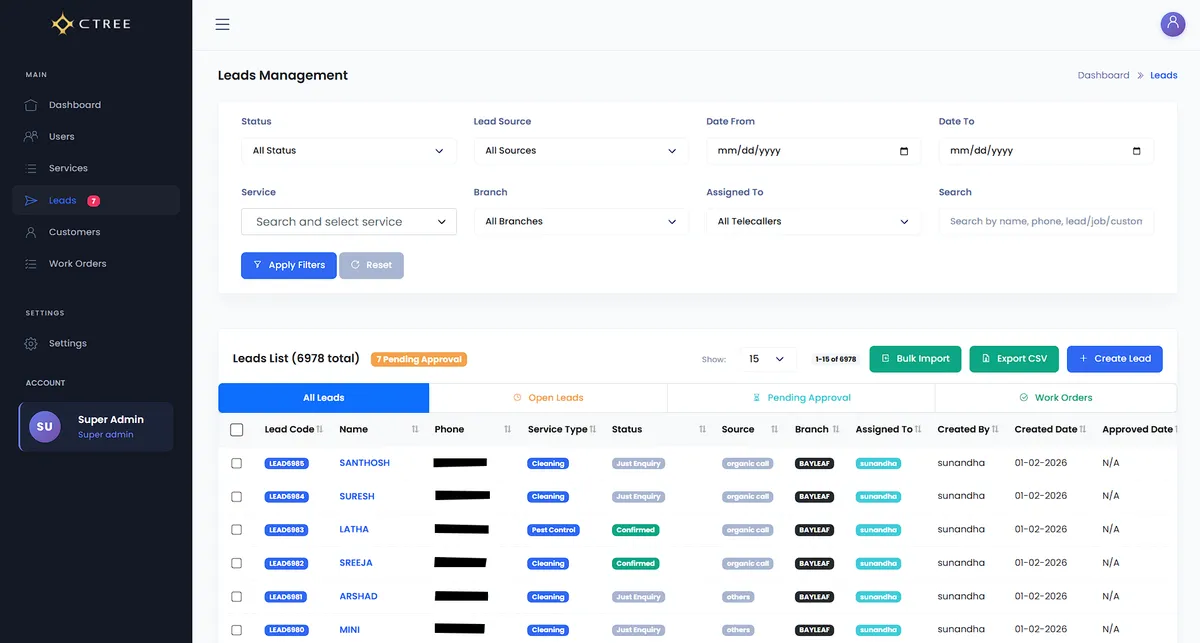This screenshot has height=643, width=1200.
Task: Open the Date To calendar picker icon
Action: click(x=1136, y=151)
